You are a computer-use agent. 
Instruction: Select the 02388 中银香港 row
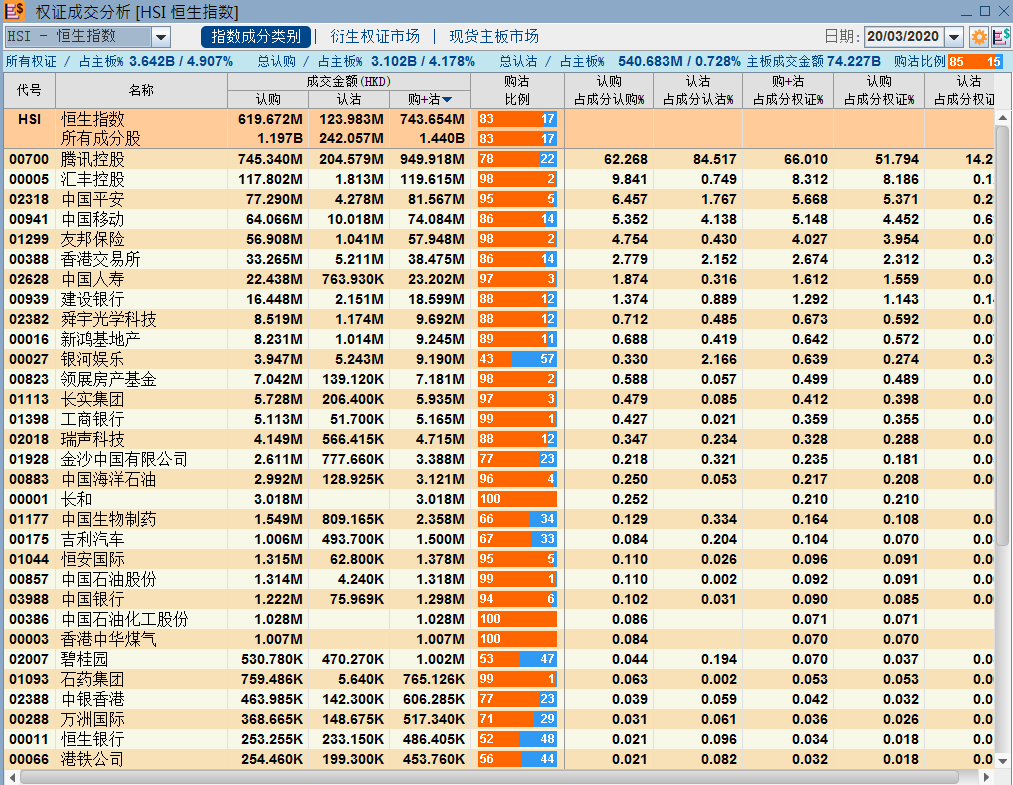click(x=499, y=700)
